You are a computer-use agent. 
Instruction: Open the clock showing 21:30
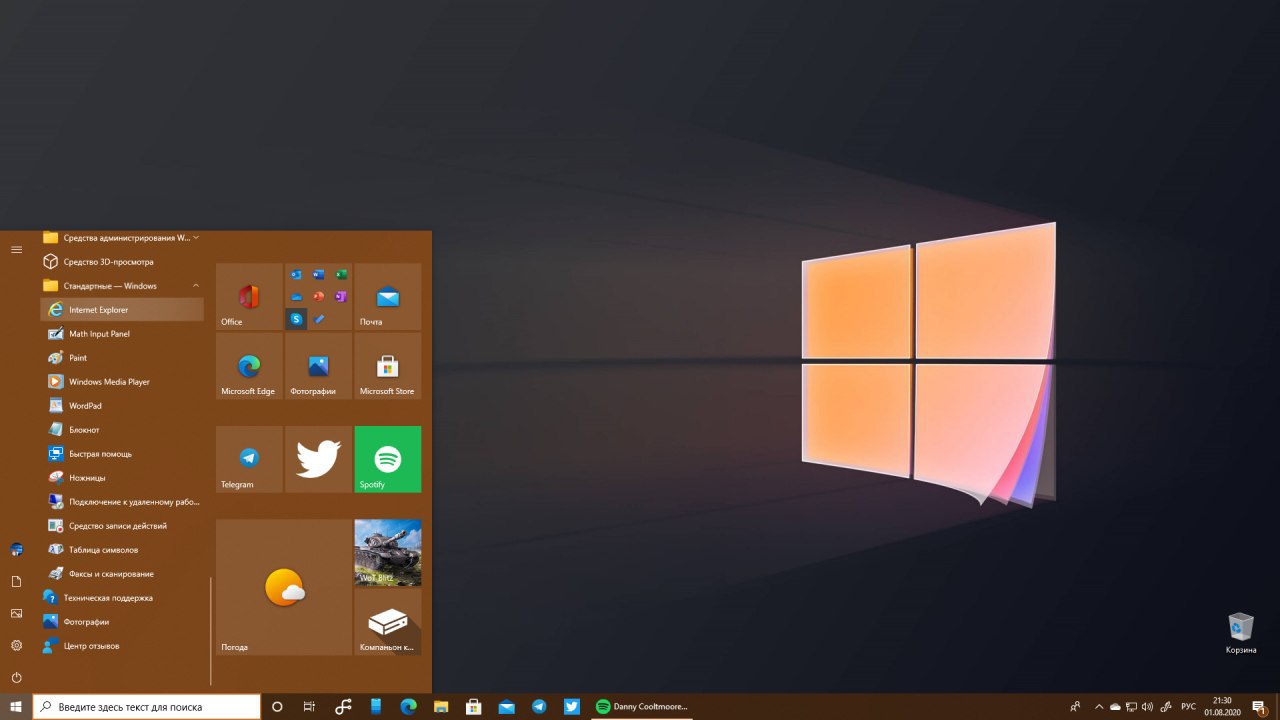tap(1222, 707)
